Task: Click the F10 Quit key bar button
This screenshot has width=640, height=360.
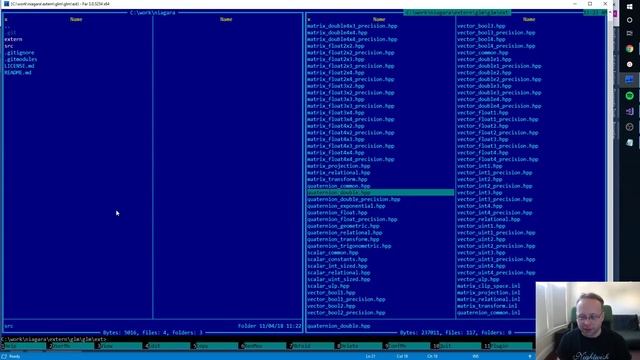Action: [x=456, y=346]
